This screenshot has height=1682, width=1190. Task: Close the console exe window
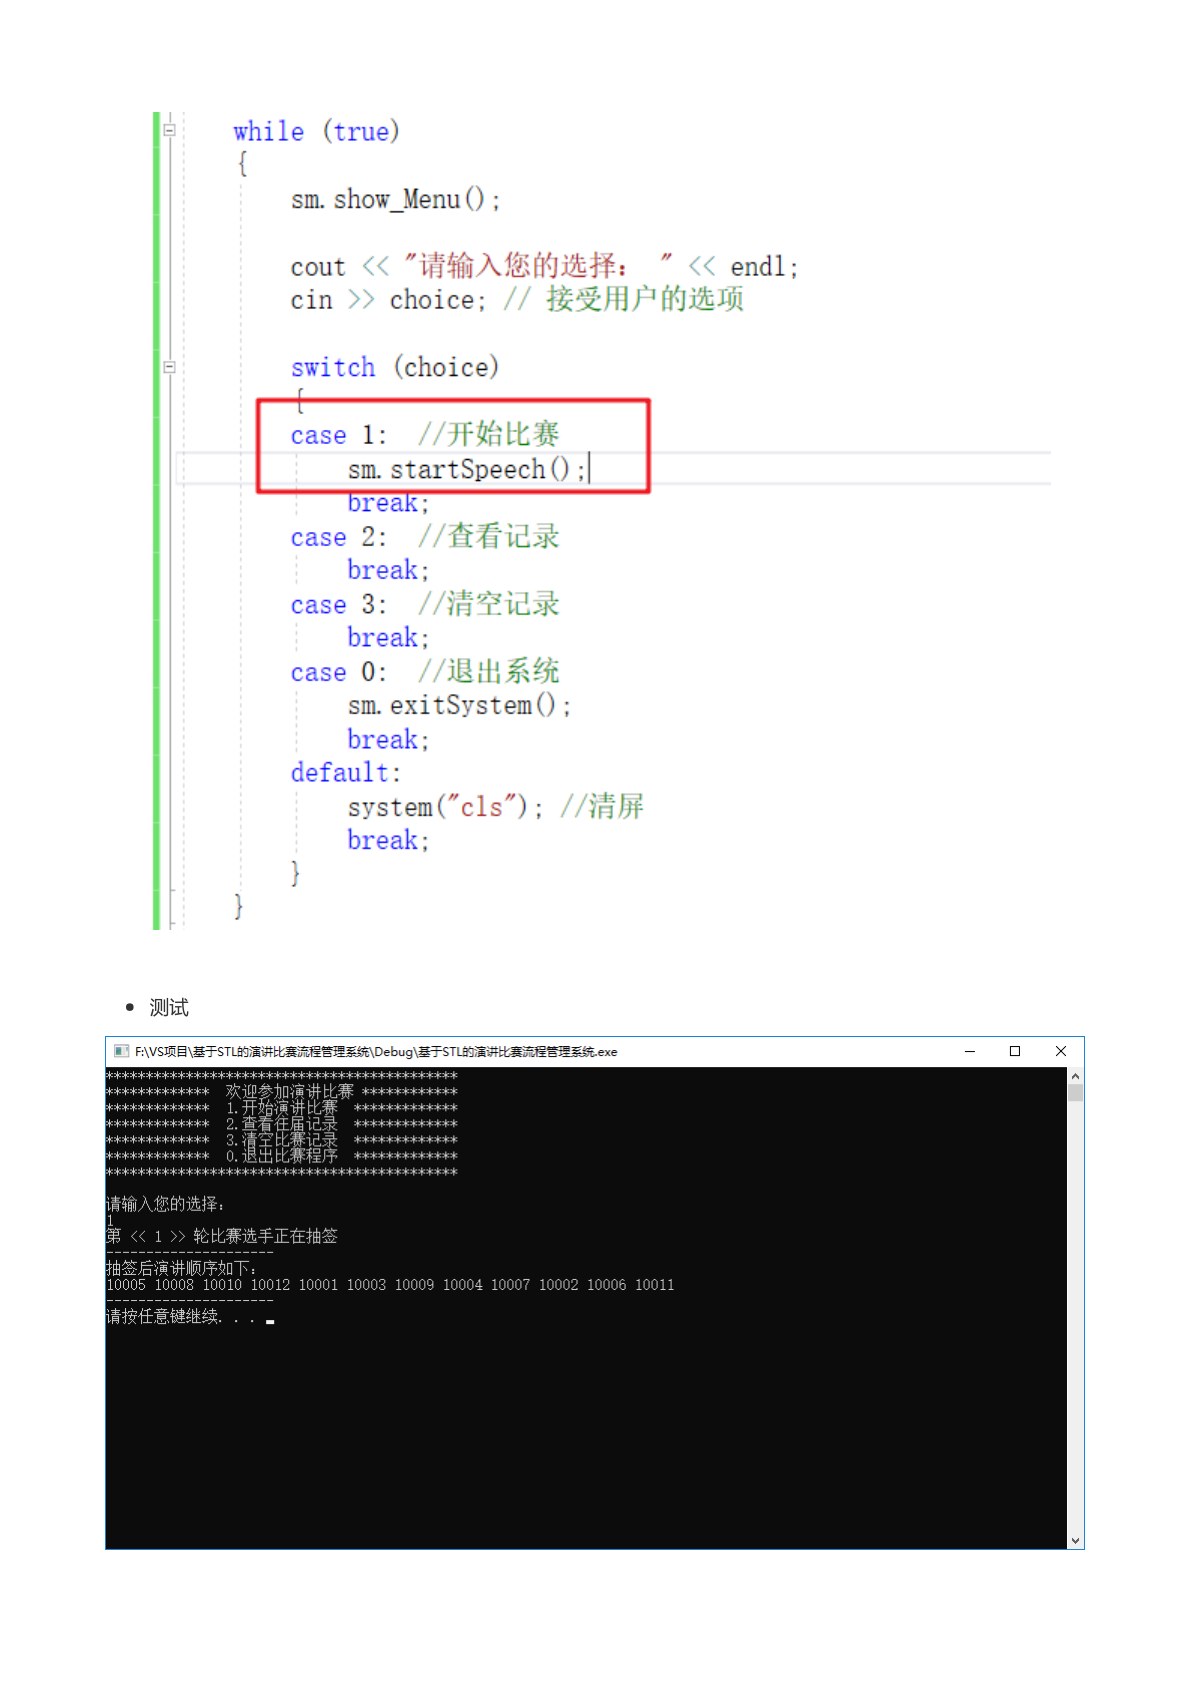[x=1061, y=1051]
